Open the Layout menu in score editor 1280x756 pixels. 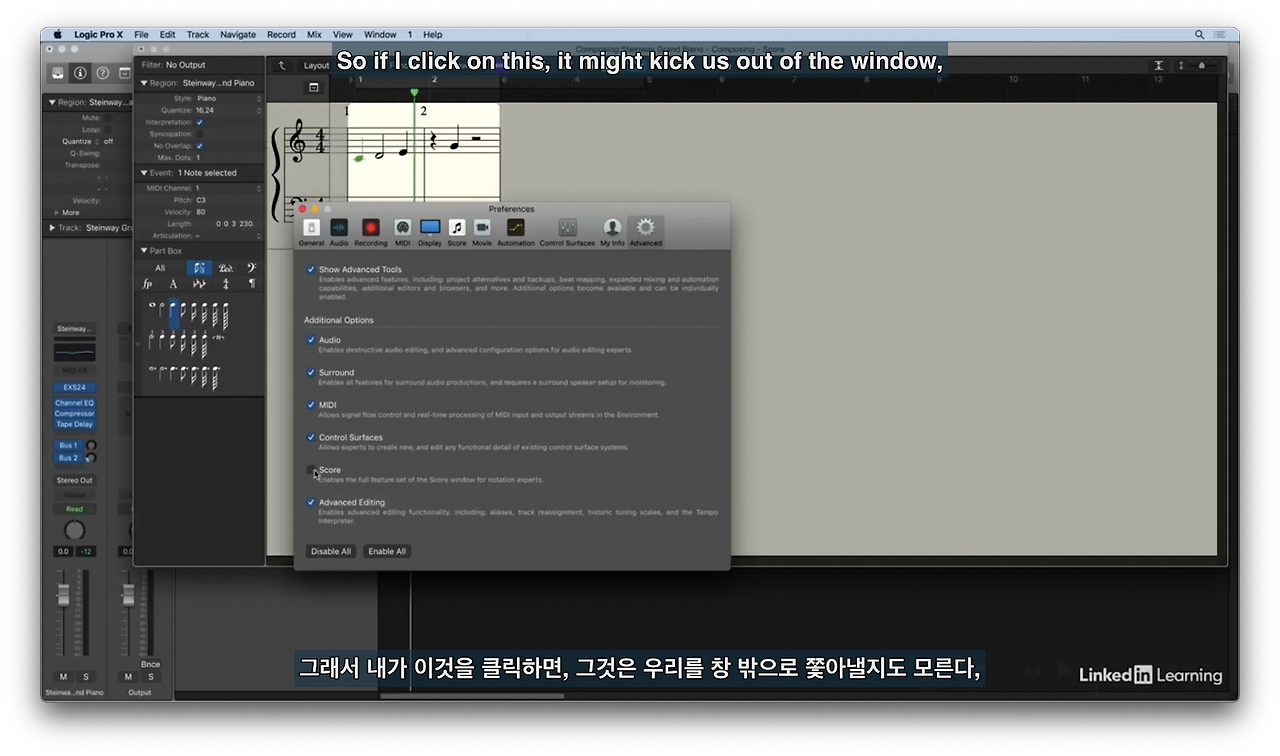[x=316, y=66]
